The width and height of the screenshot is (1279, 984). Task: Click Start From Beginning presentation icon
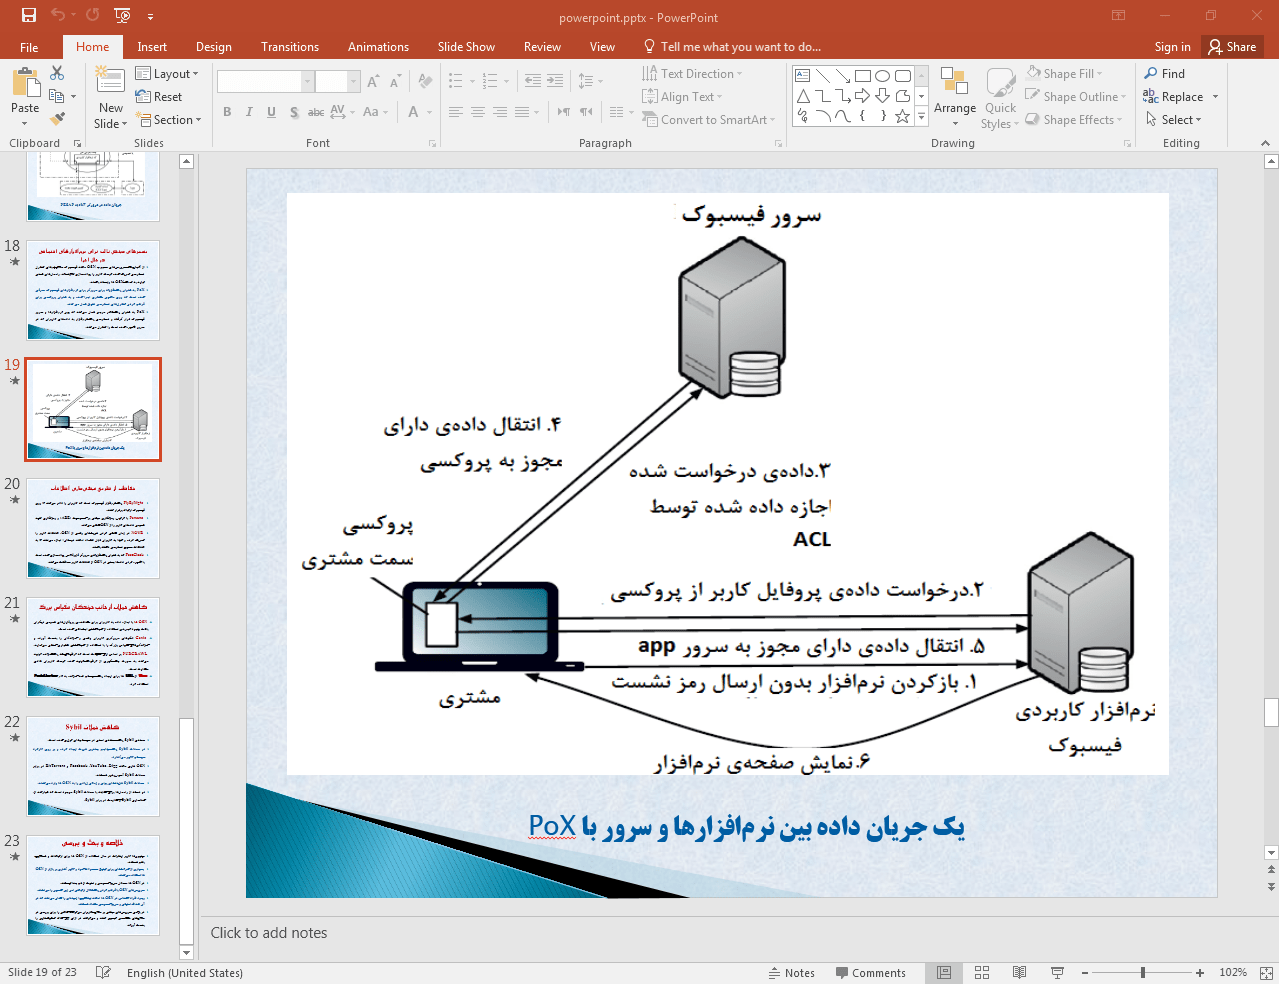tap(122, 15)
